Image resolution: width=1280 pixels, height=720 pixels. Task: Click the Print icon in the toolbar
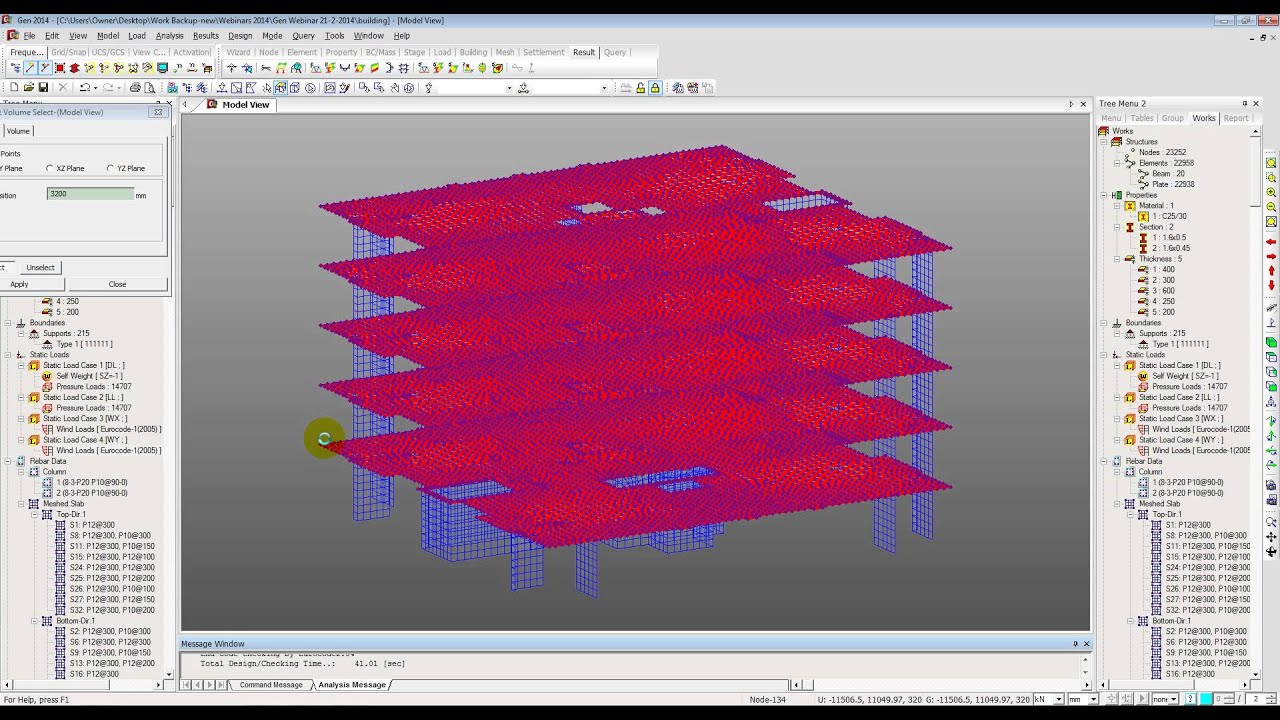135,88
